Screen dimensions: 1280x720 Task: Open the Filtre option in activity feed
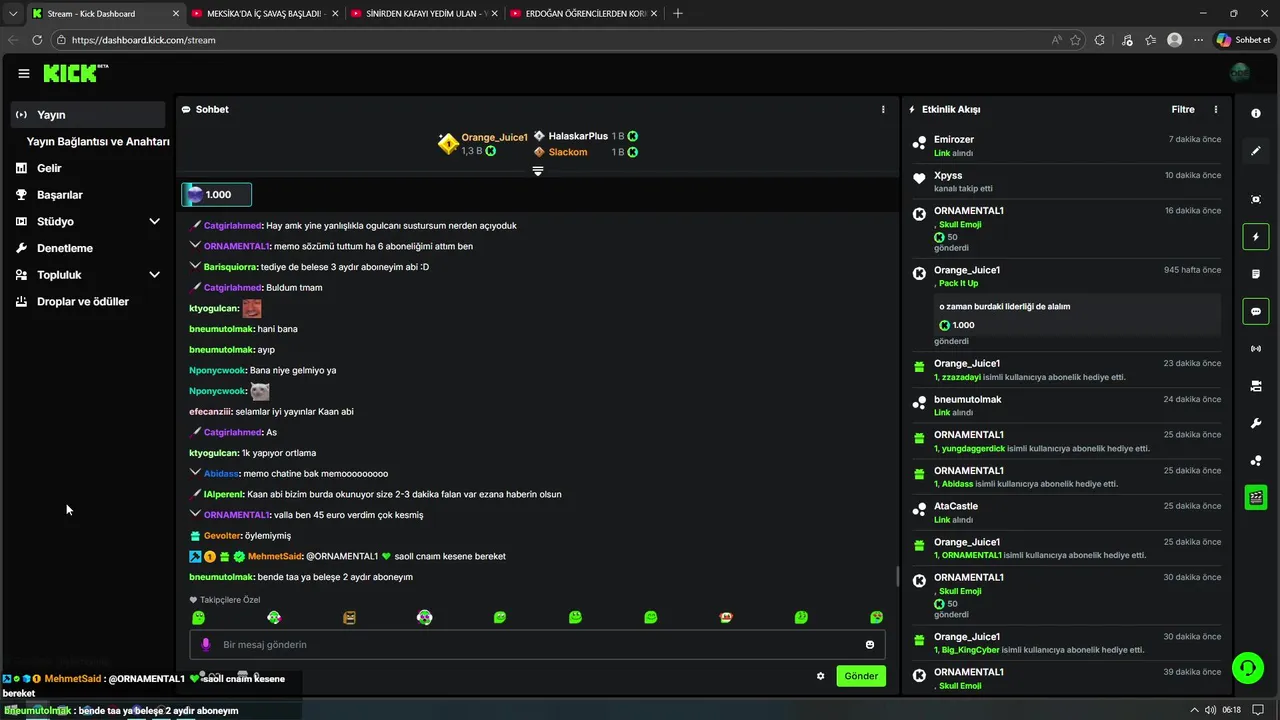[1183, 109]
